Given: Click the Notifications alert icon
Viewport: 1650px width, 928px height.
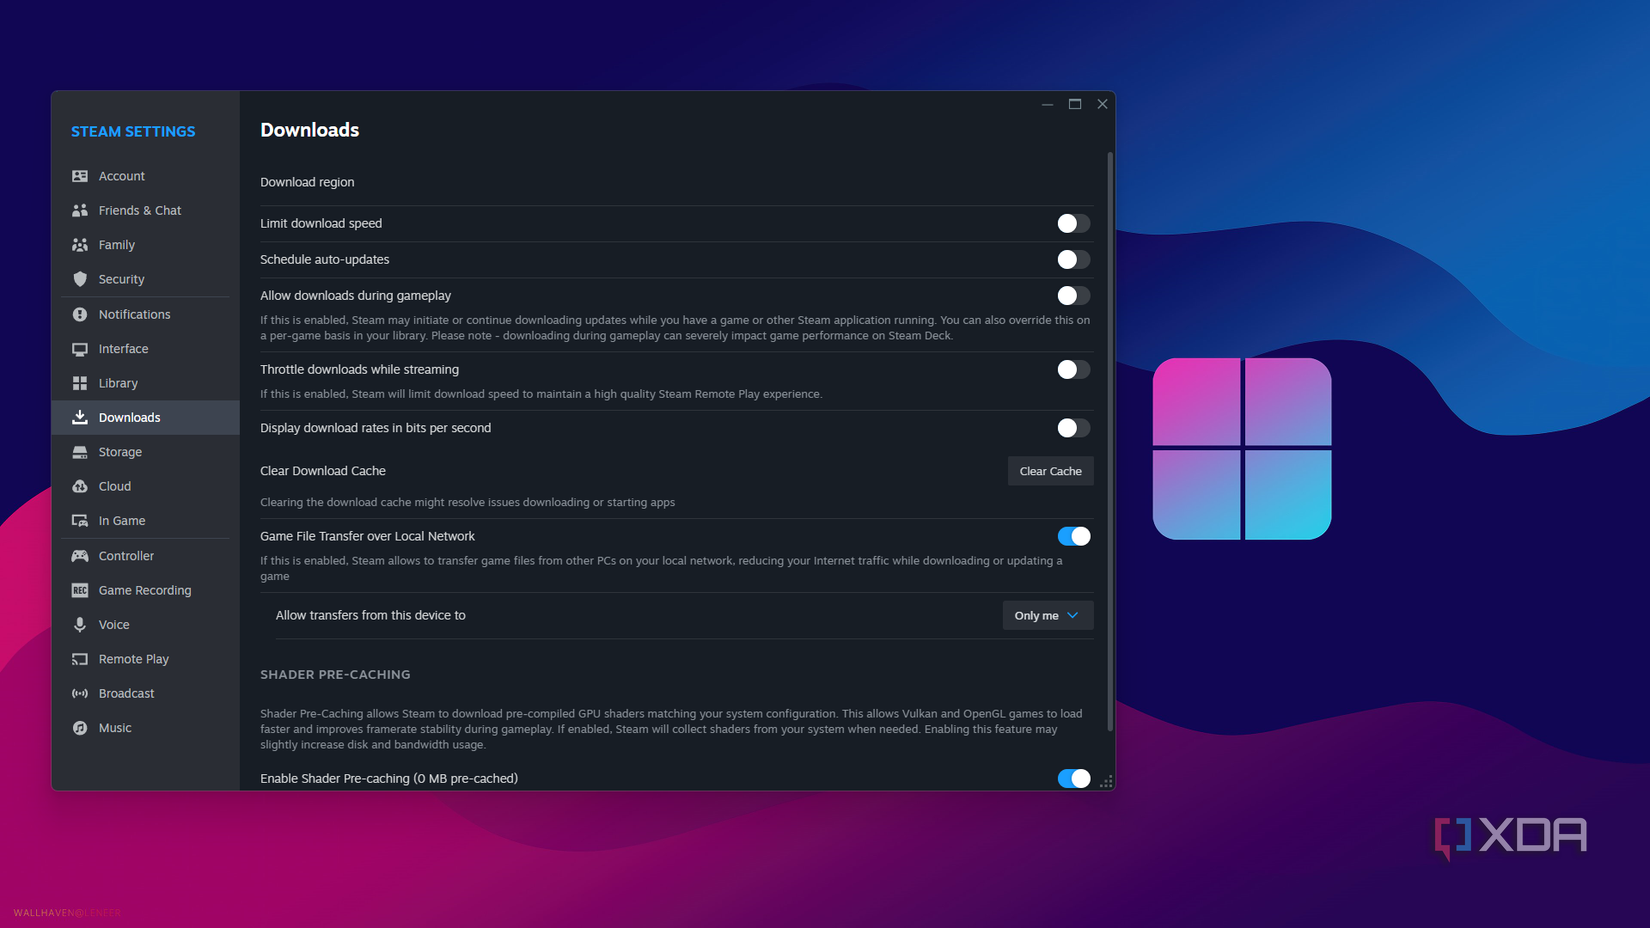Looking at the screenshot, I should [80, 314].
